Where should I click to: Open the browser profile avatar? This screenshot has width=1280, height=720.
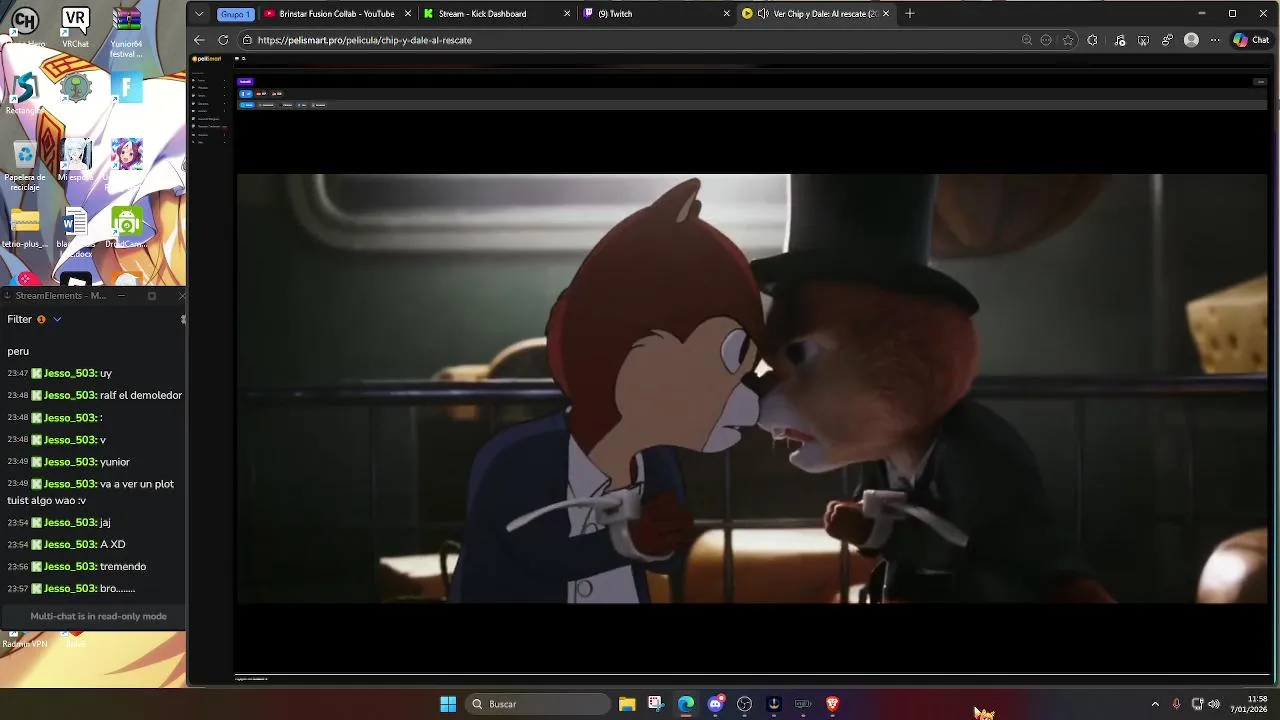[x=1191, y=40]
